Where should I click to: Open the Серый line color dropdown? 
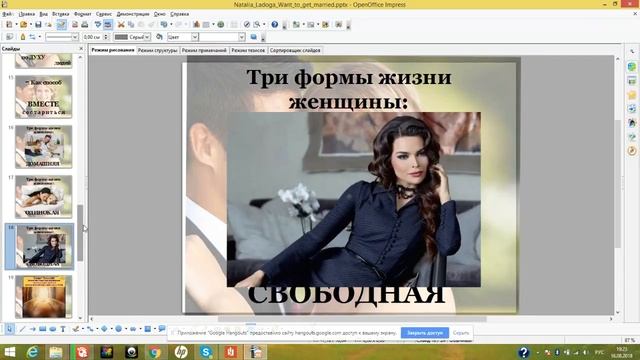[147, 37]
